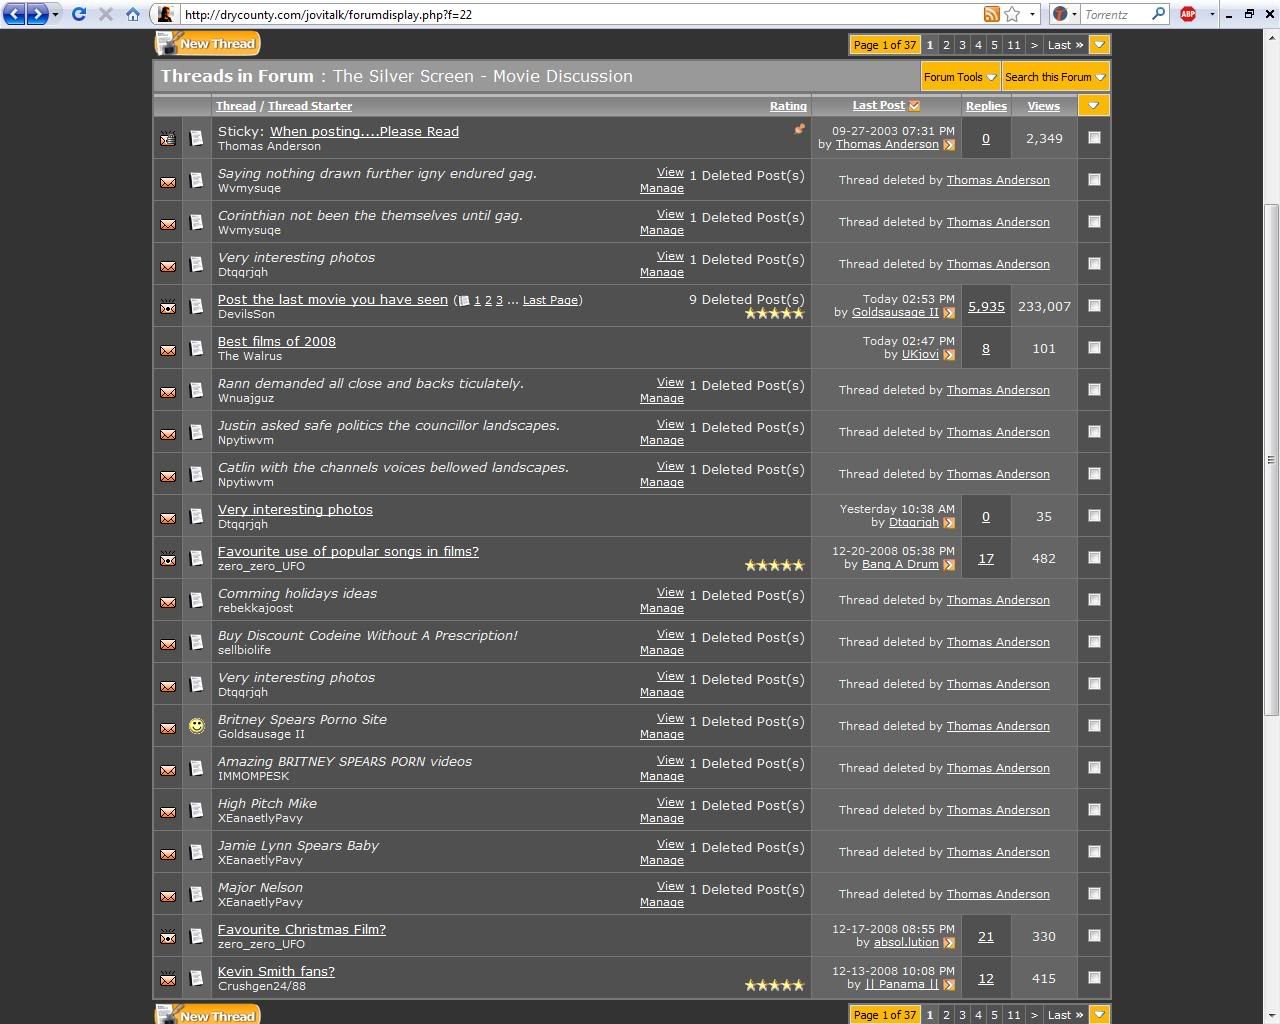Screen dimensions: 1280x1024
Task: Reload the page with the refresh icon
Action: pos(78,14)
